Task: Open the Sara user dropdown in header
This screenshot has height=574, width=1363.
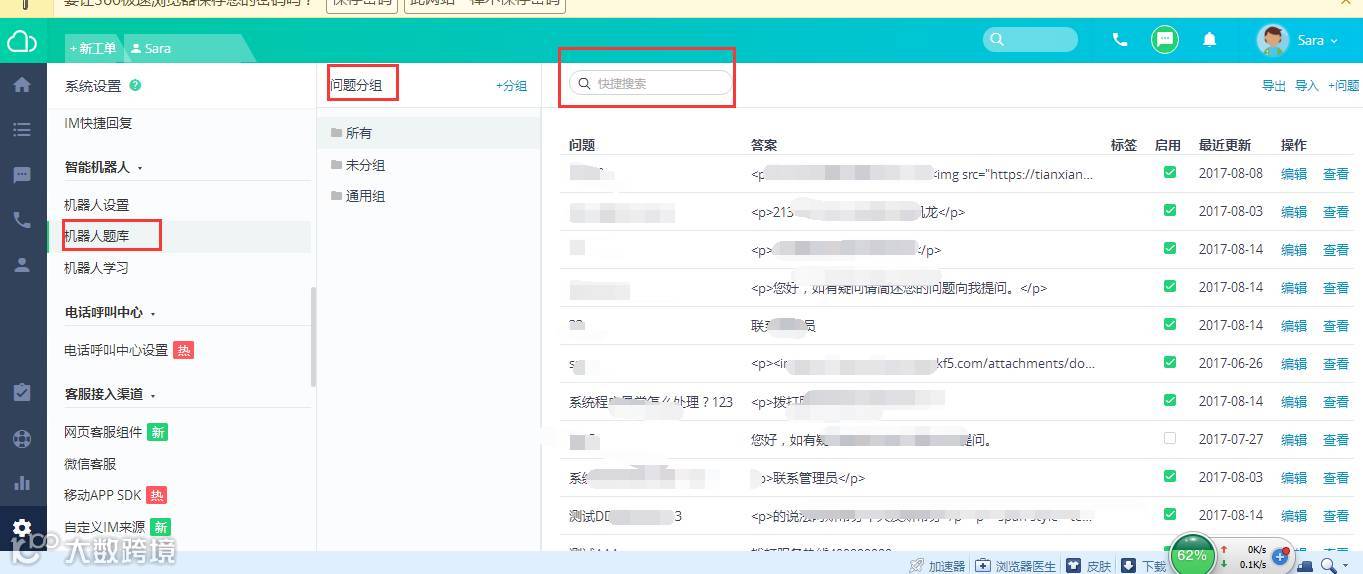Action: click(x=1318, y=40)
